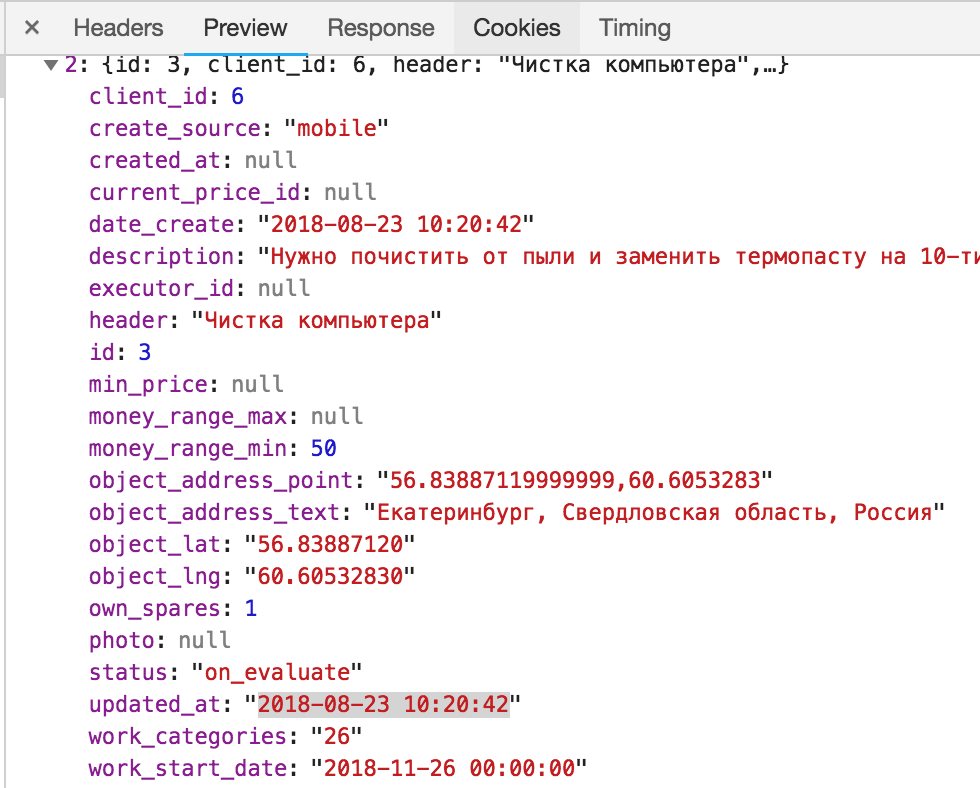Open the Response tab
980x788 pixels.
tap(380, 28)
